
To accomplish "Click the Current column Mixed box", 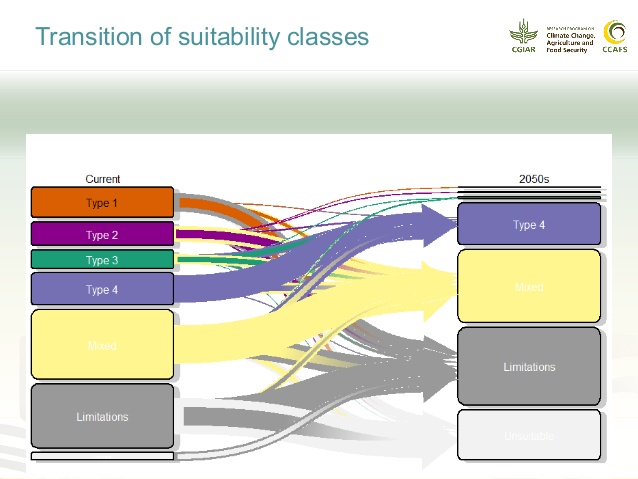I will coord(103,344).
